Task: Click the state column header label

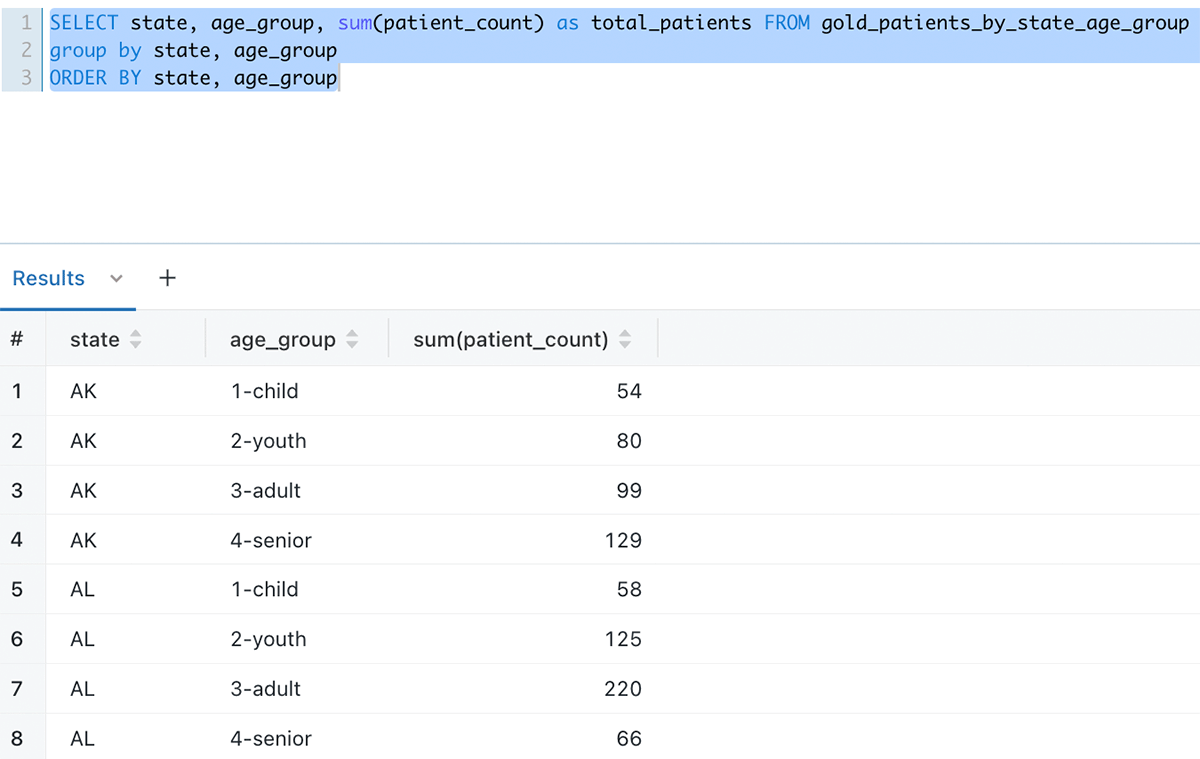Action: 94,340
